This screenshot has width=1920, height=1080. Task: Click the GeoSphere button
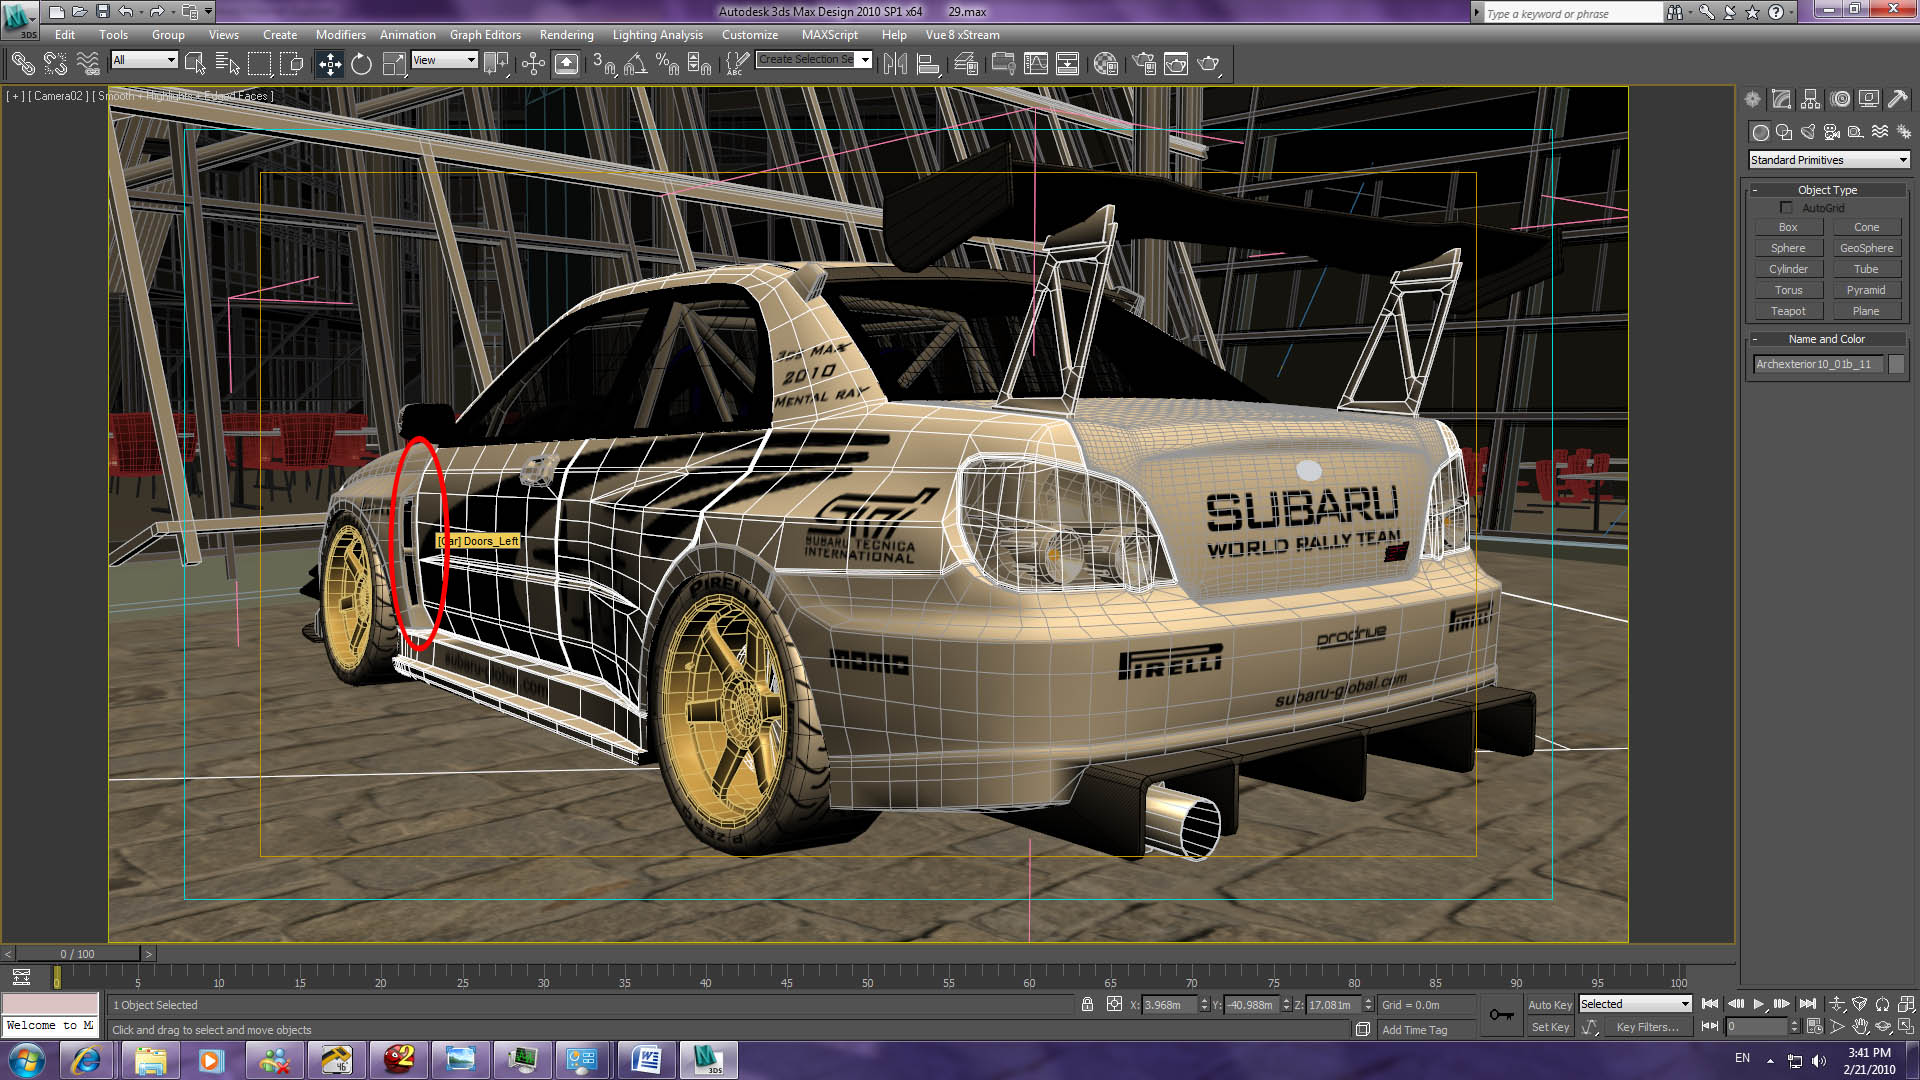(1866, 248)
